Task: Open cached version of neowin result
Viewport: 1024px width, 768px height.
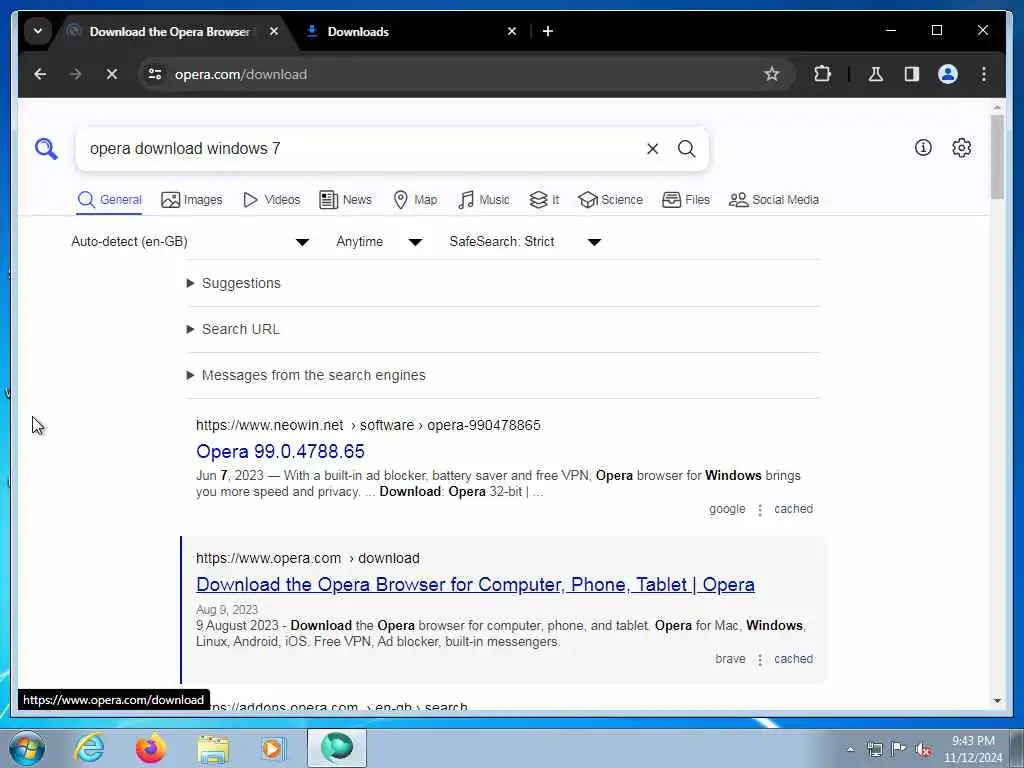Action: tap(793, 509)
